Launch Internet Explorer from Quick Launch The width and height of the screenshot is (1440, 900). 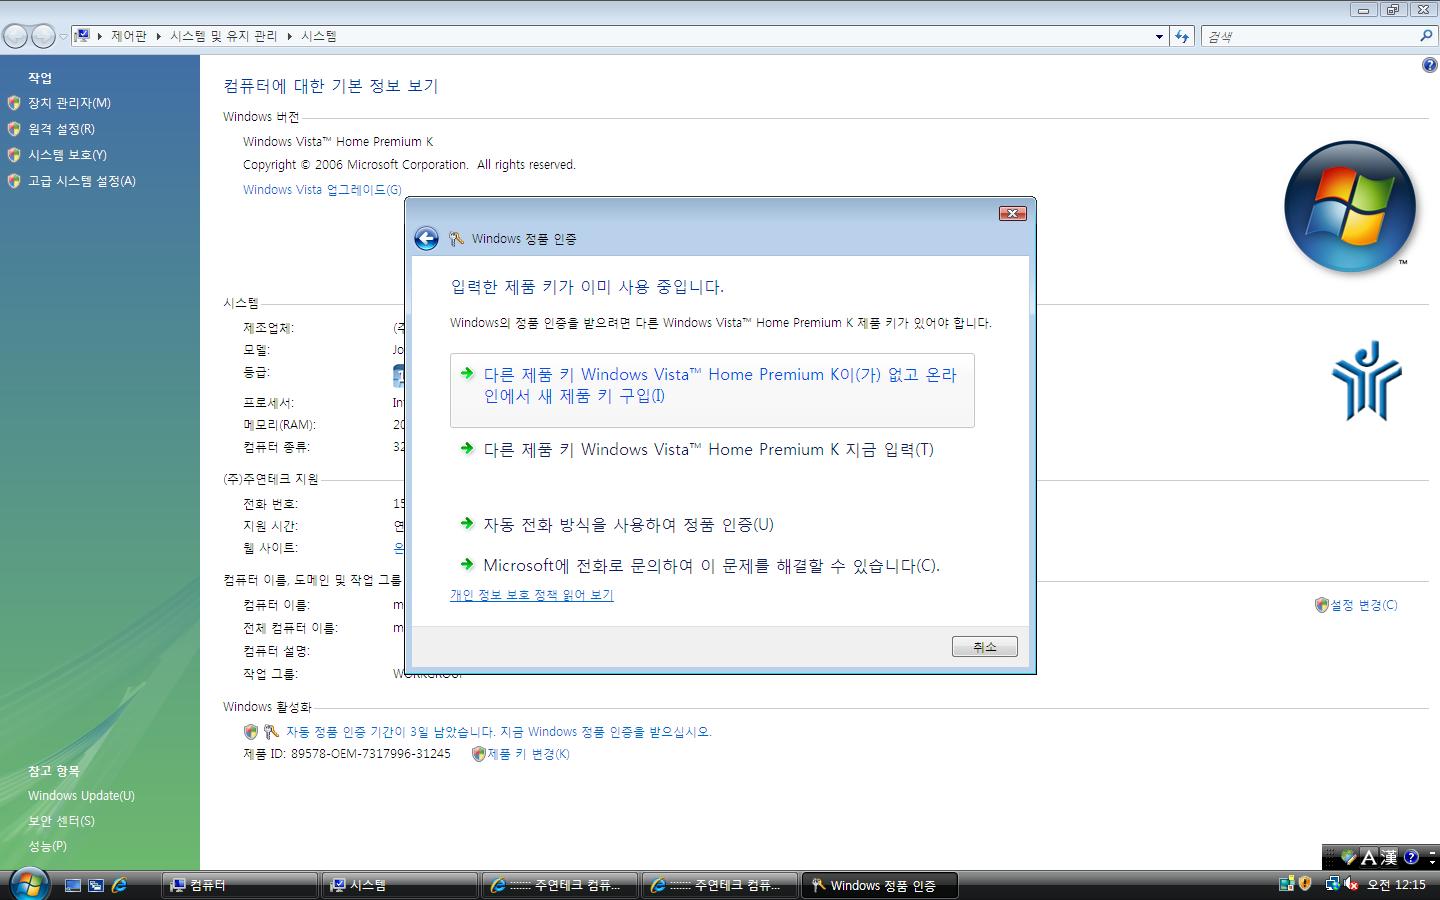(119, 885)
